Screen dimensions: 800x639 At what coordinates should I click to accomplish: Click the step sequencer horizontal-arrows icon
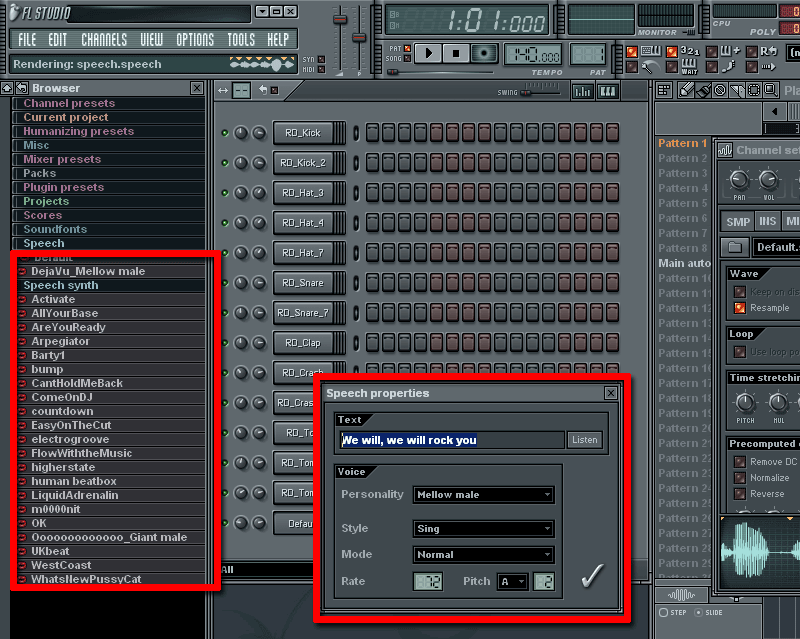coord(223,90)
